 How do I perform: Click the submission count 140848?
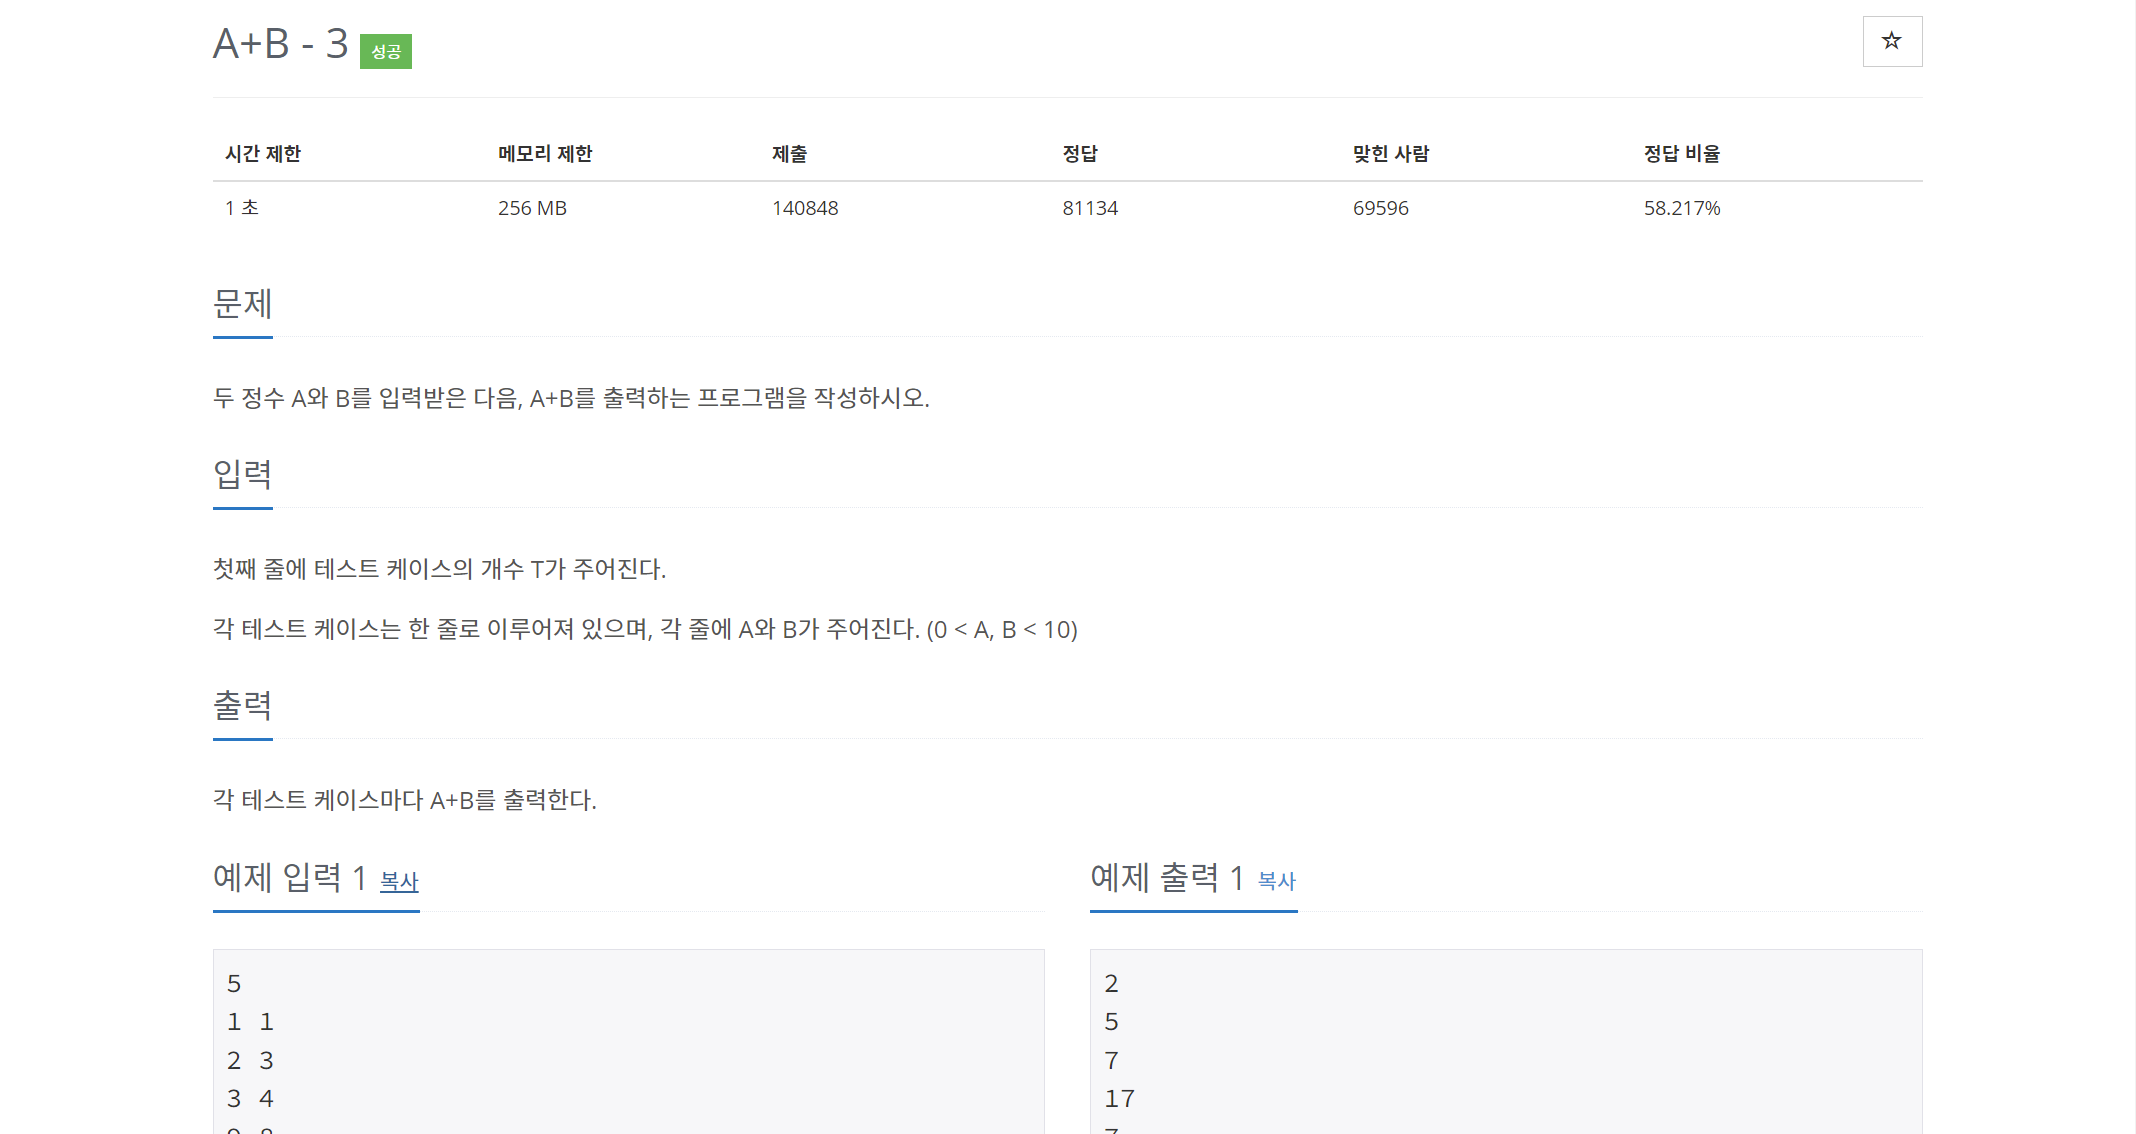coord(804,208)
